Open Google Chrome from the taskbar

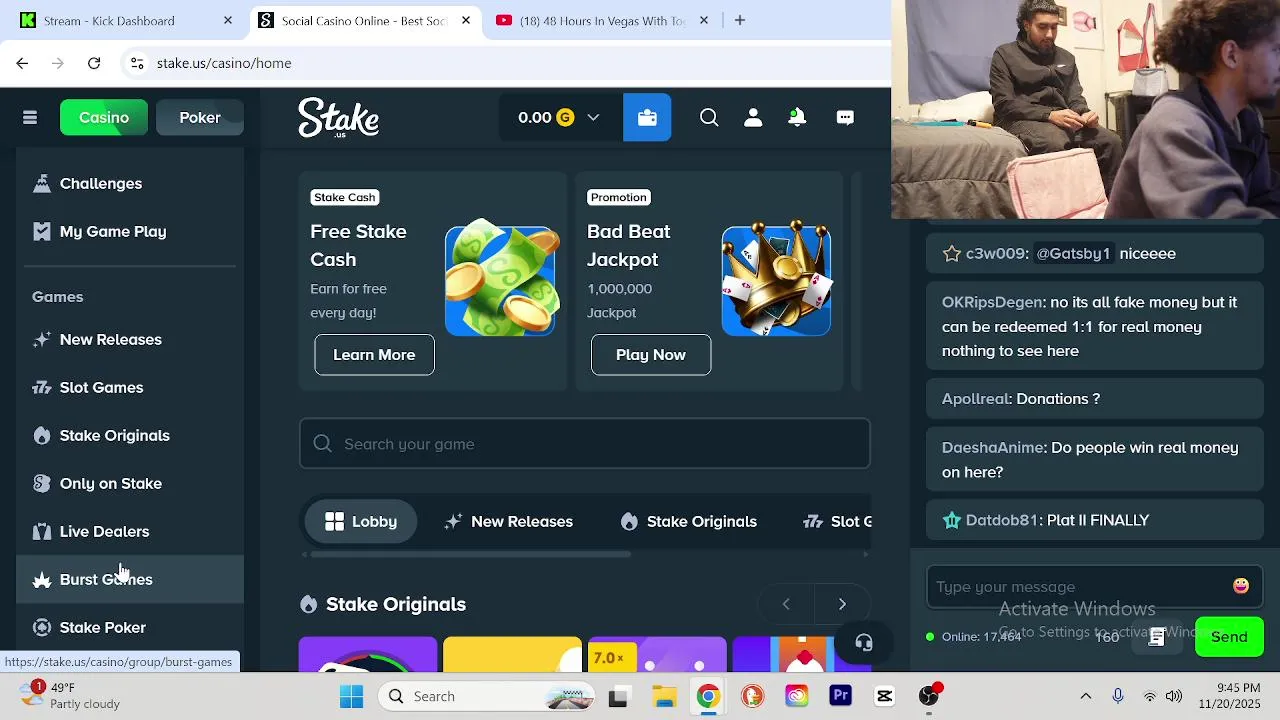pyautogui.click(x=708, y=696)
